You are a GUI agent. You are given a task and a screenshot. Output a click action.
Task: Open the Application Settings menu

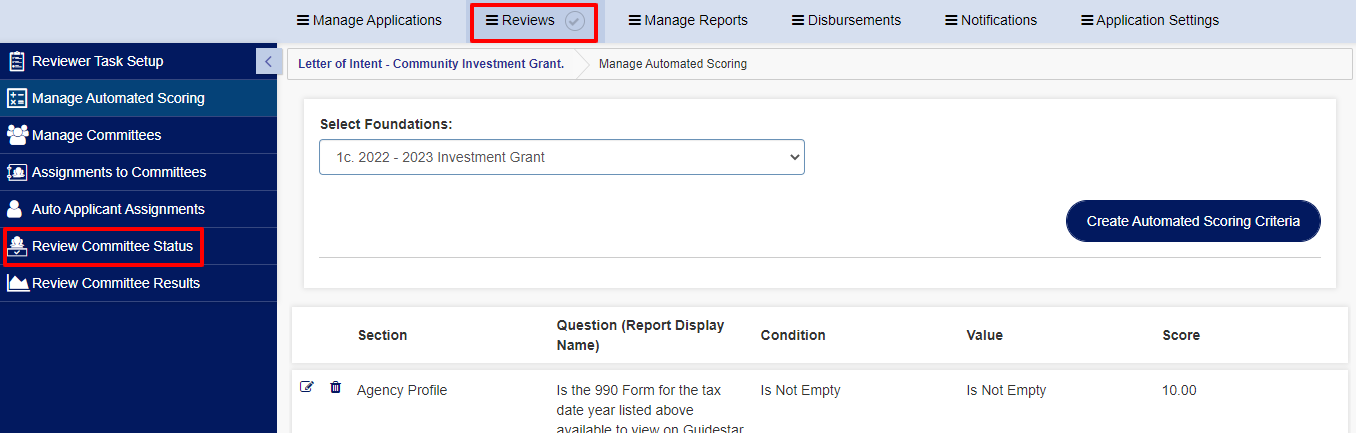tap(1150, 20)
